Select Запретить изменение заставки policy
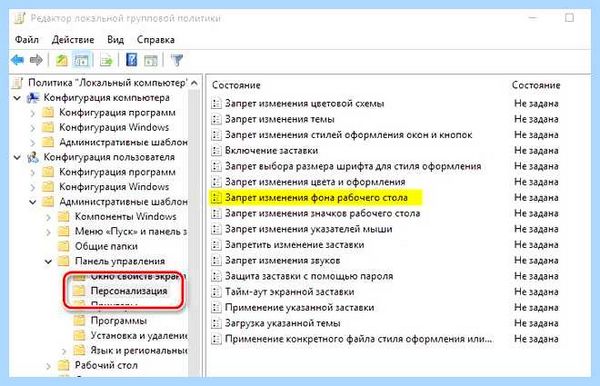 point(294,245)
